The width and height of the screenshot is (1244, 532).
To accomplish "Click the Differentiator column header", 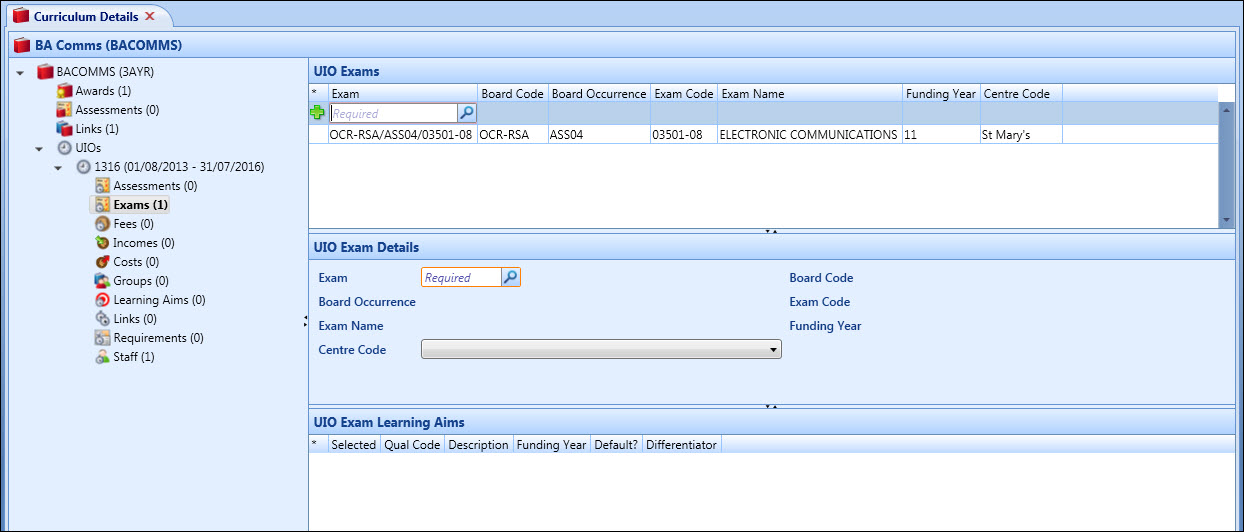I will (681, 445).
